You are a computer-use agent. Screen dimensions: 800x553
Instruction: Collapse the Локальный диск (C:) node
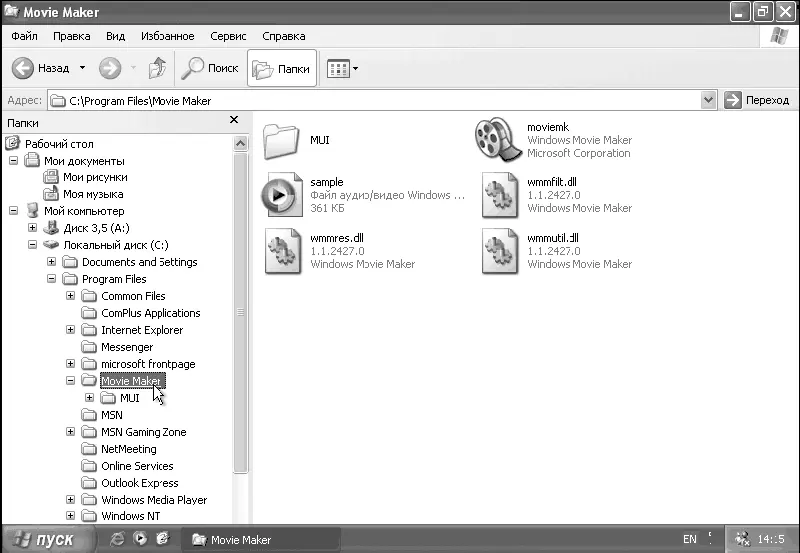click(x=32, y=244)
